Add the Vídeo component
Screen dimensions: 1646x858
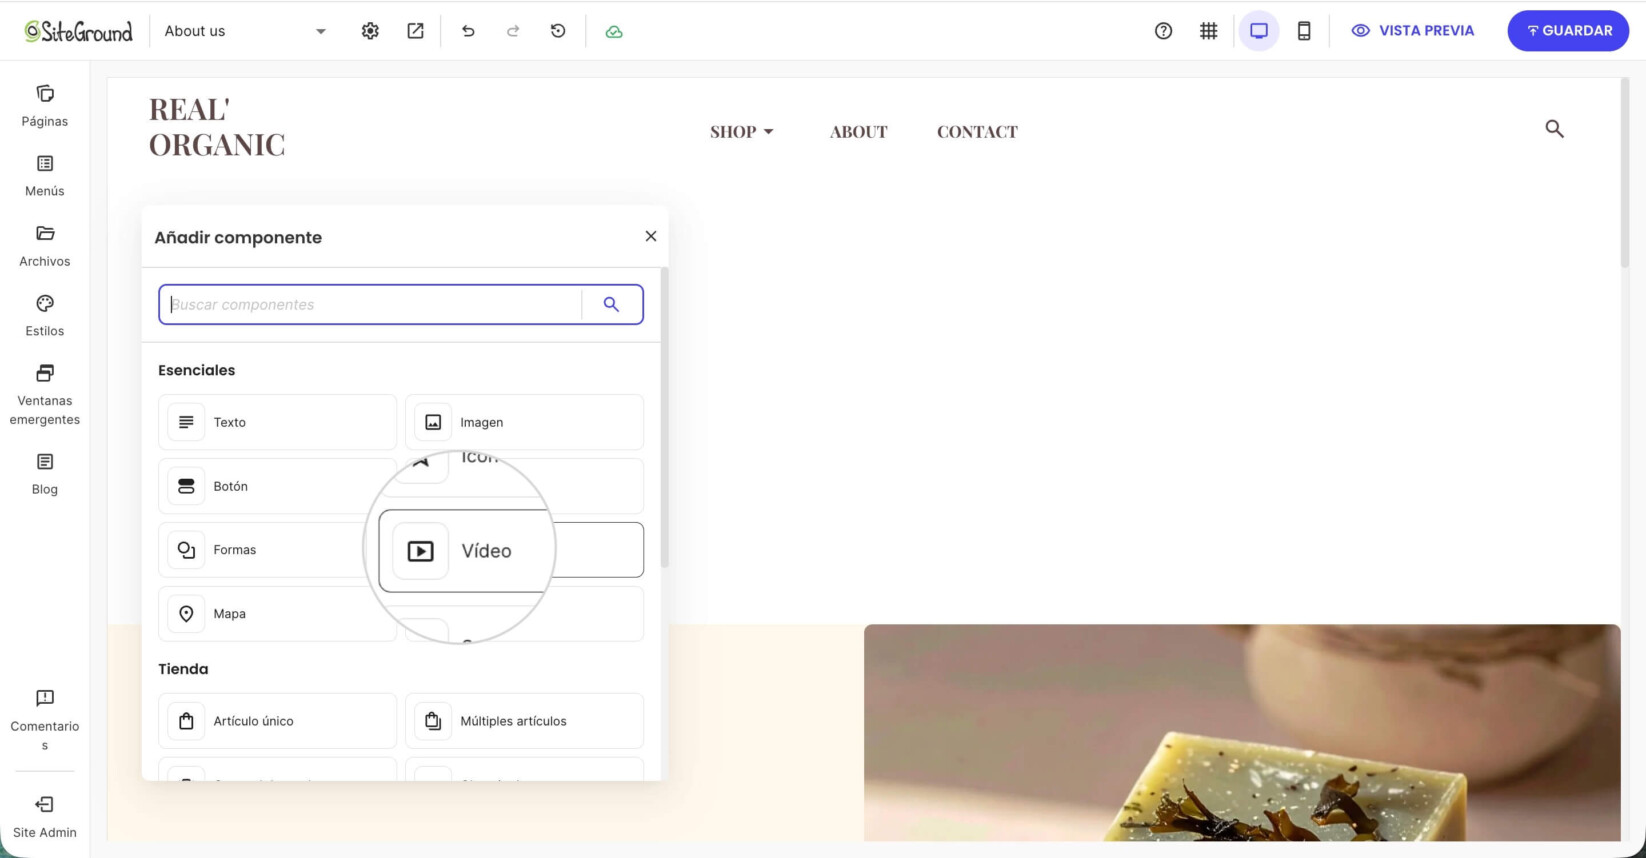click(511, 550)
